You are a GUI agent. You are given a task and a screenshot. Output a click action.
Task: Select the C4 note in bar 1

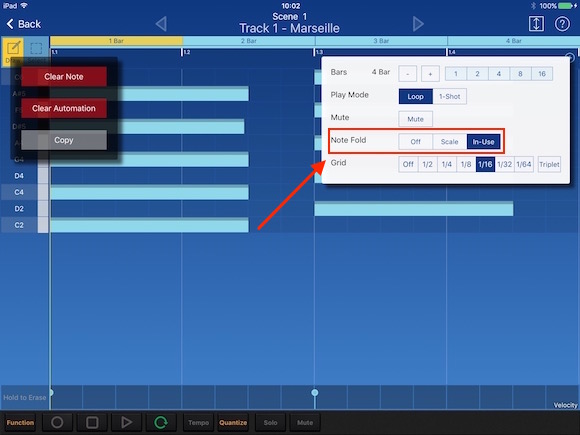pos(149,192)
